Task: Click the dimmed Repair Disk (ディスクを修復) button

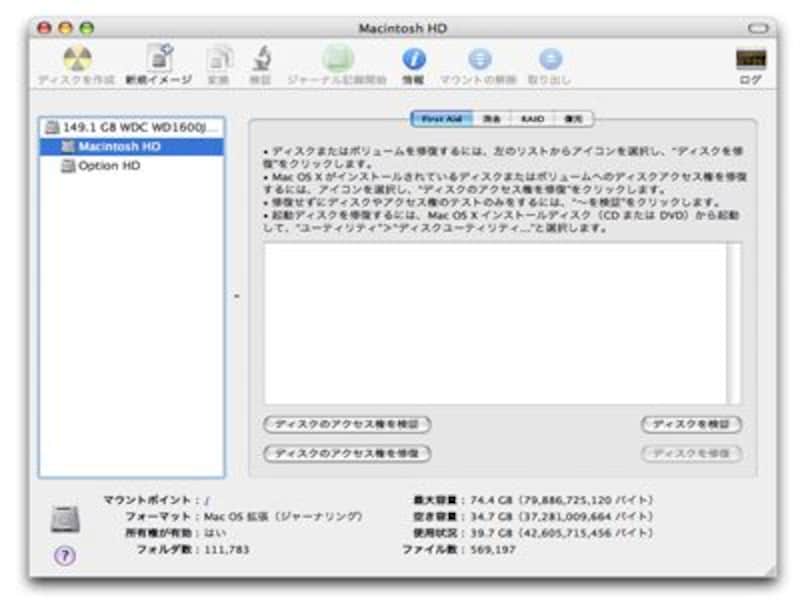Action: click(x=691, y=453)
